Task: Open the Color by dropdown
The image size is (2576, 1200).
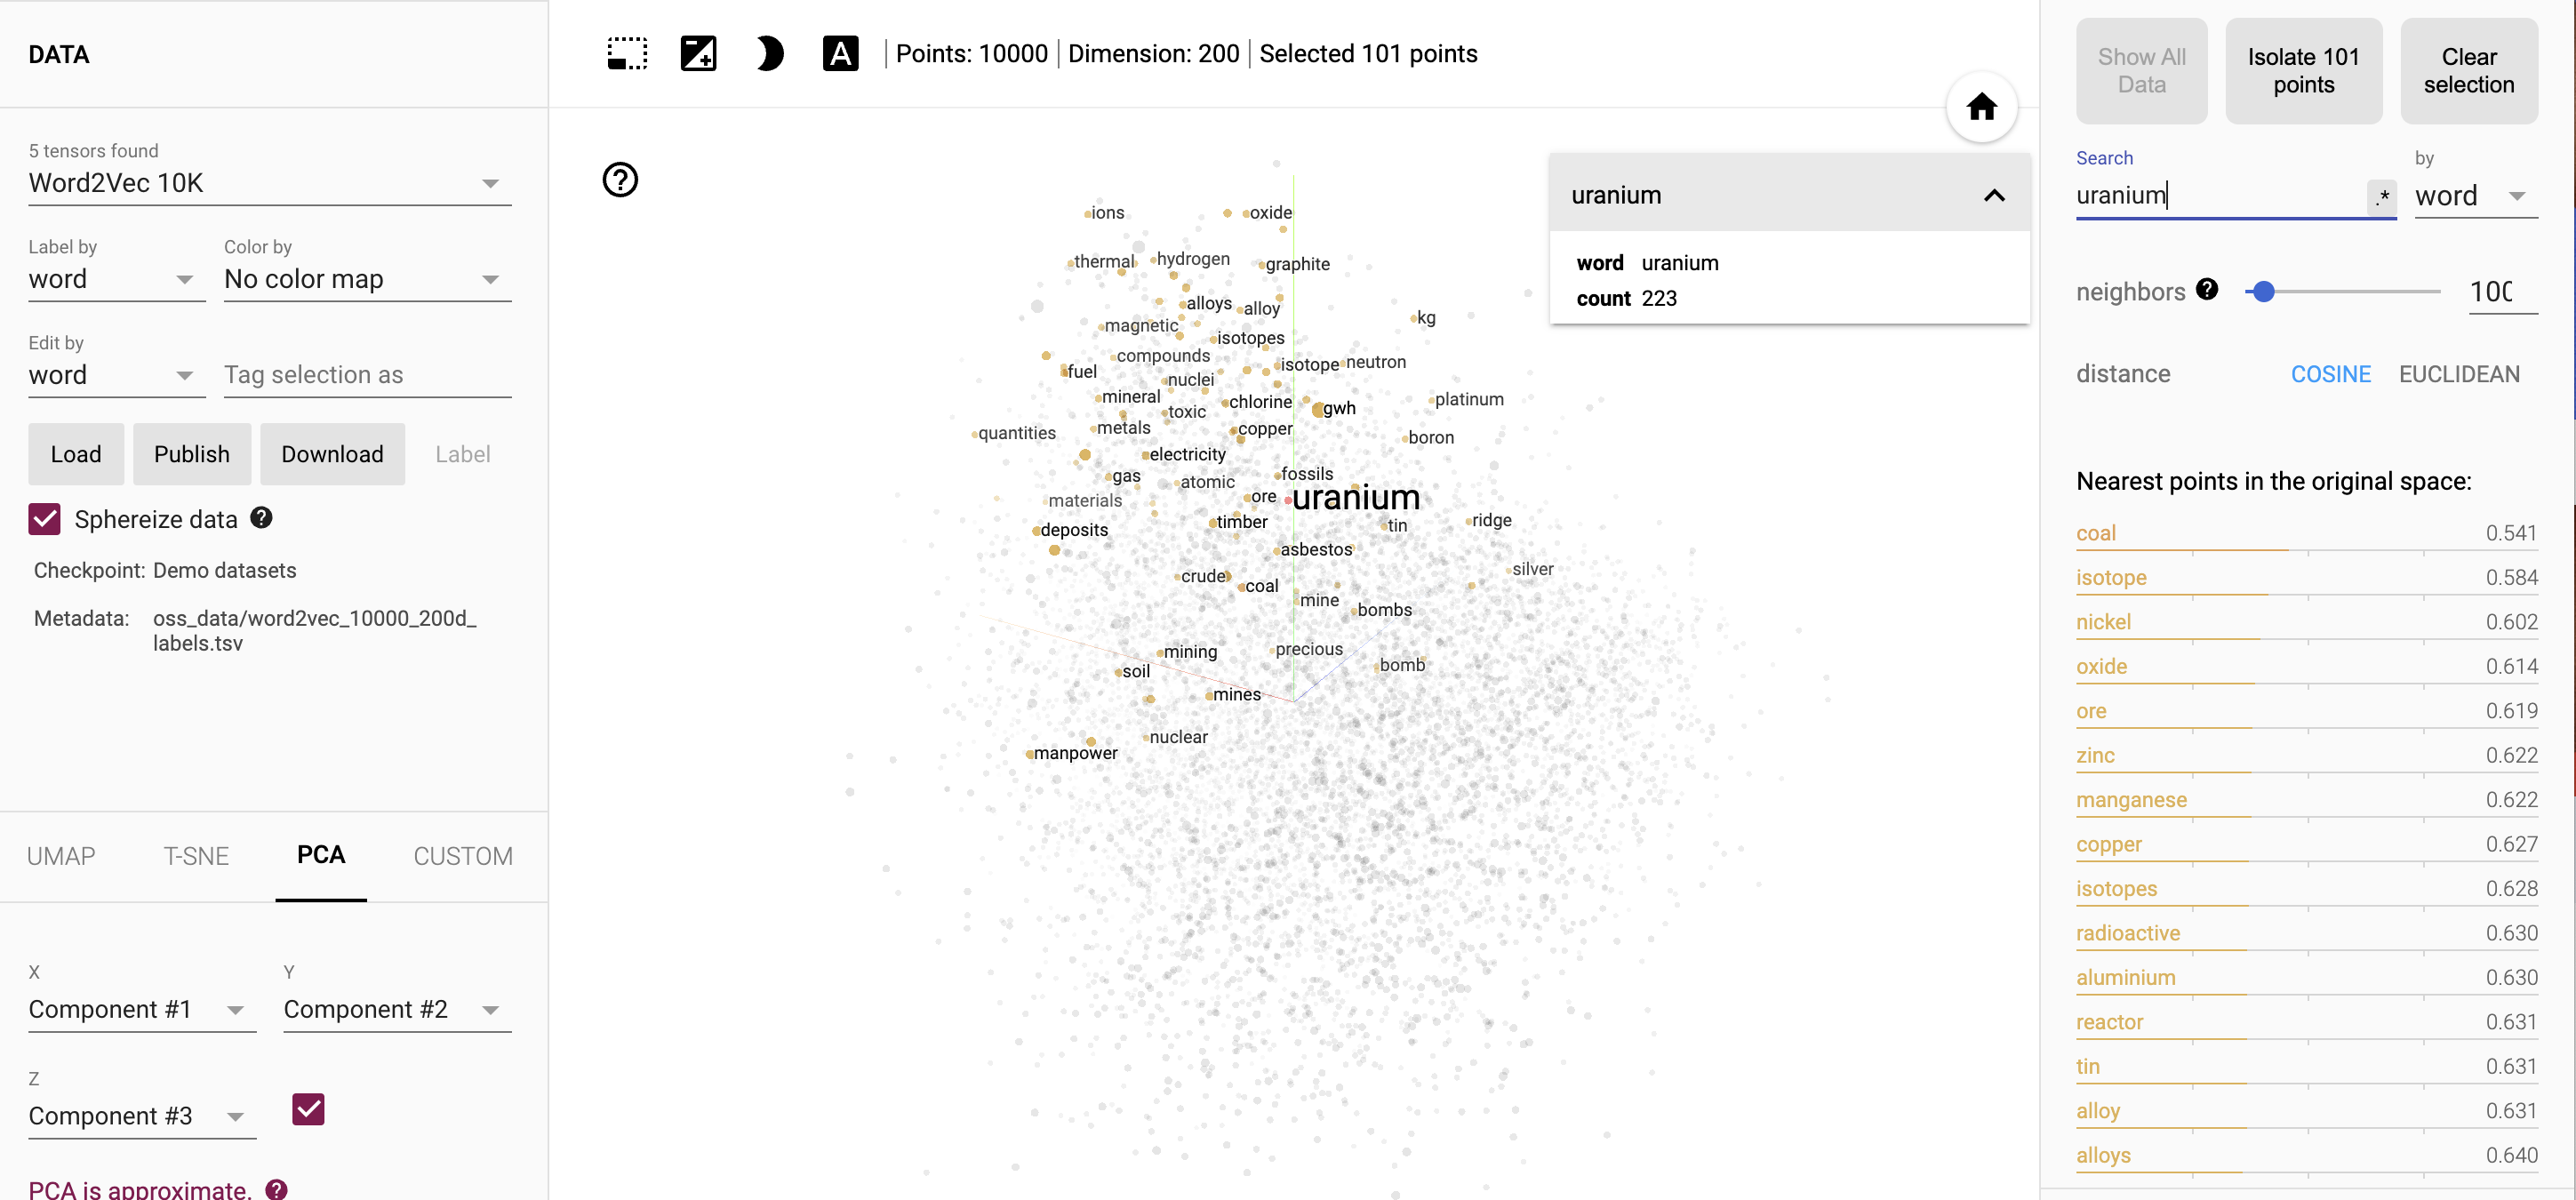Action: pos(360,278)
